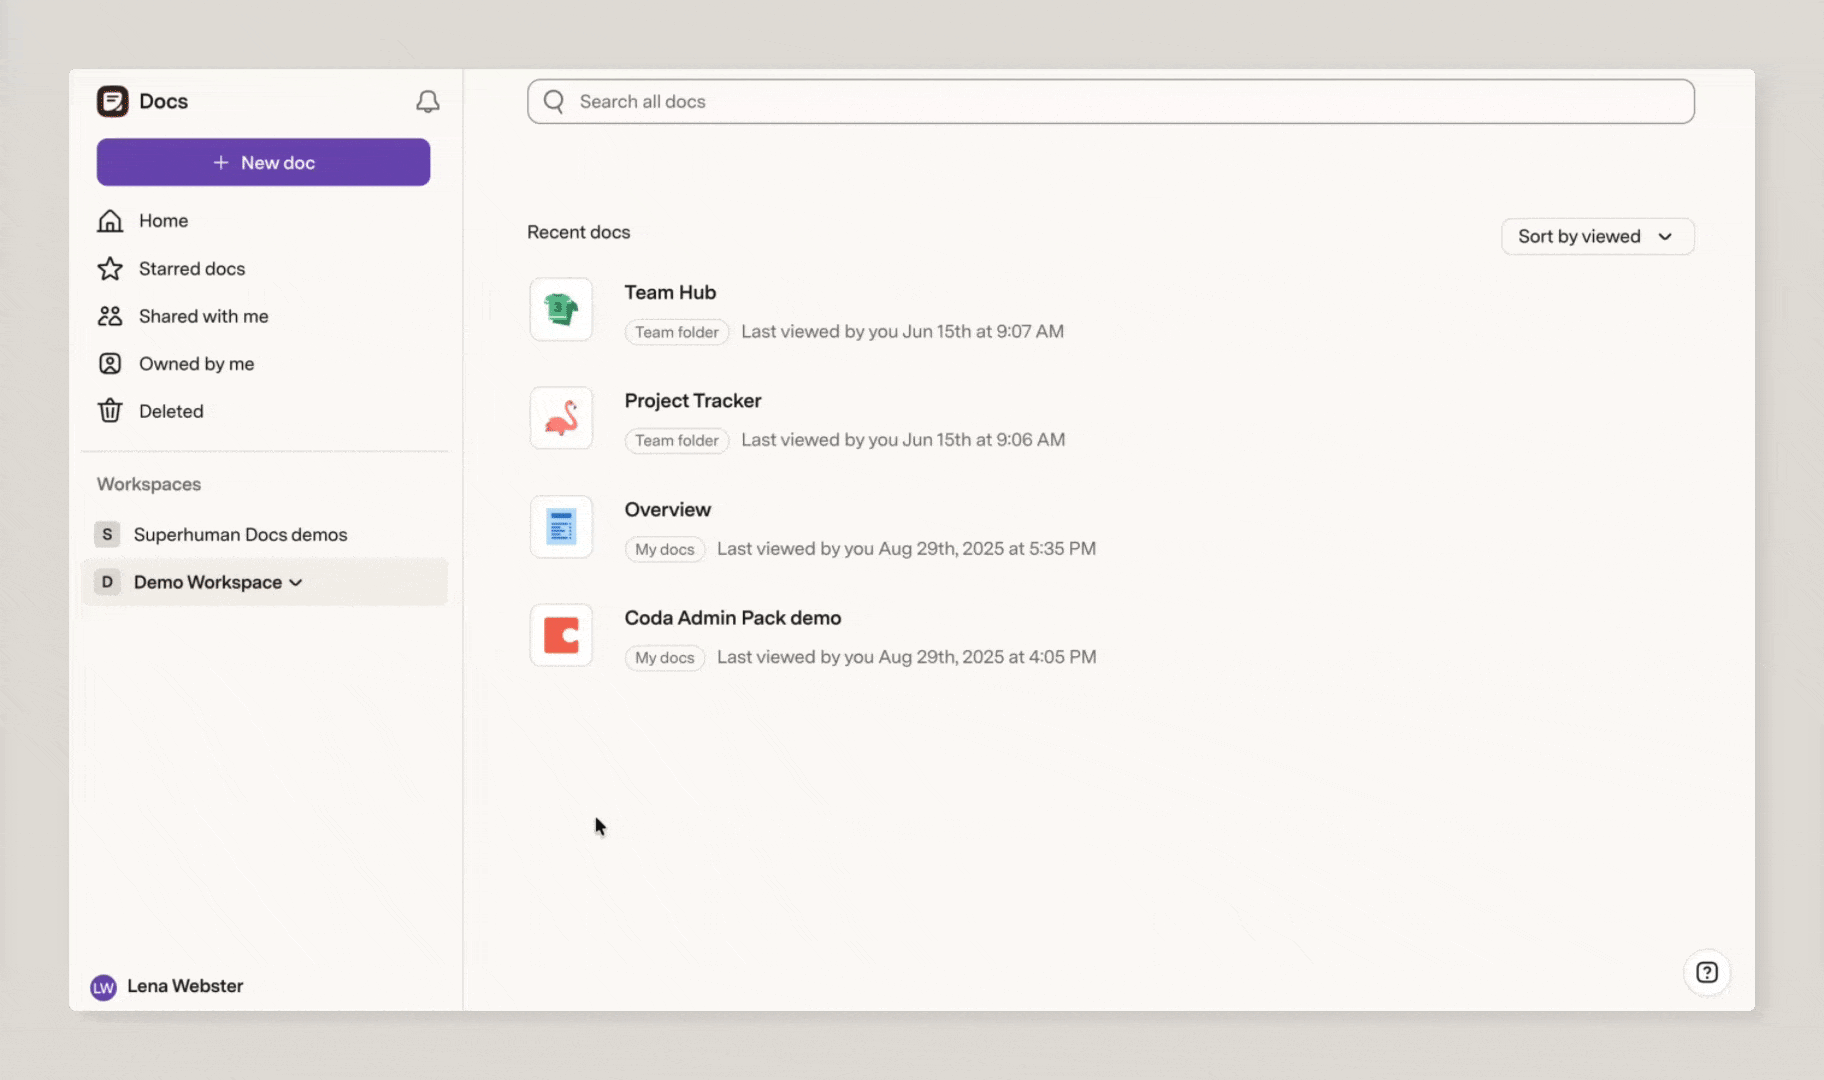Viewport: 1824px width, 1080px height.
Task: Click the Project Tracker flamingo icon
Action: 561,418
